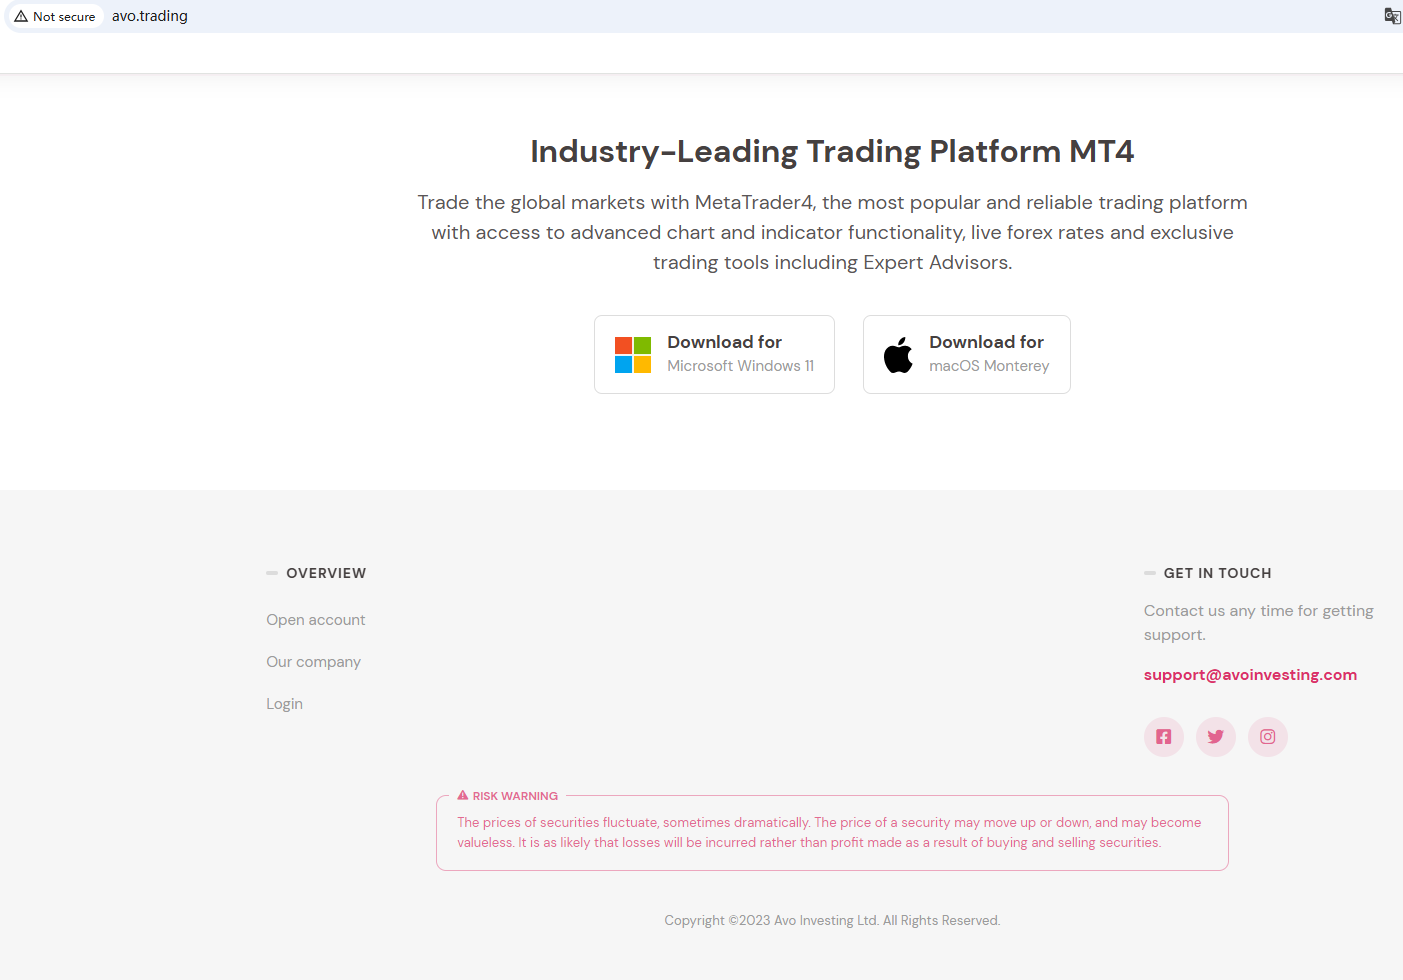1403x980 pixels.
Task: Download MT4 for Microsoft Windows 11
Action: tap(714, 355)
